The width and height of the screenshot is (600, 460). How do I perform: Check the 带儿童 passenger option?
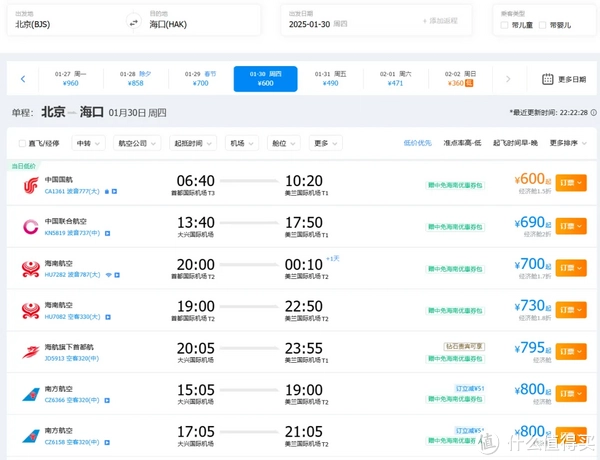504,24
